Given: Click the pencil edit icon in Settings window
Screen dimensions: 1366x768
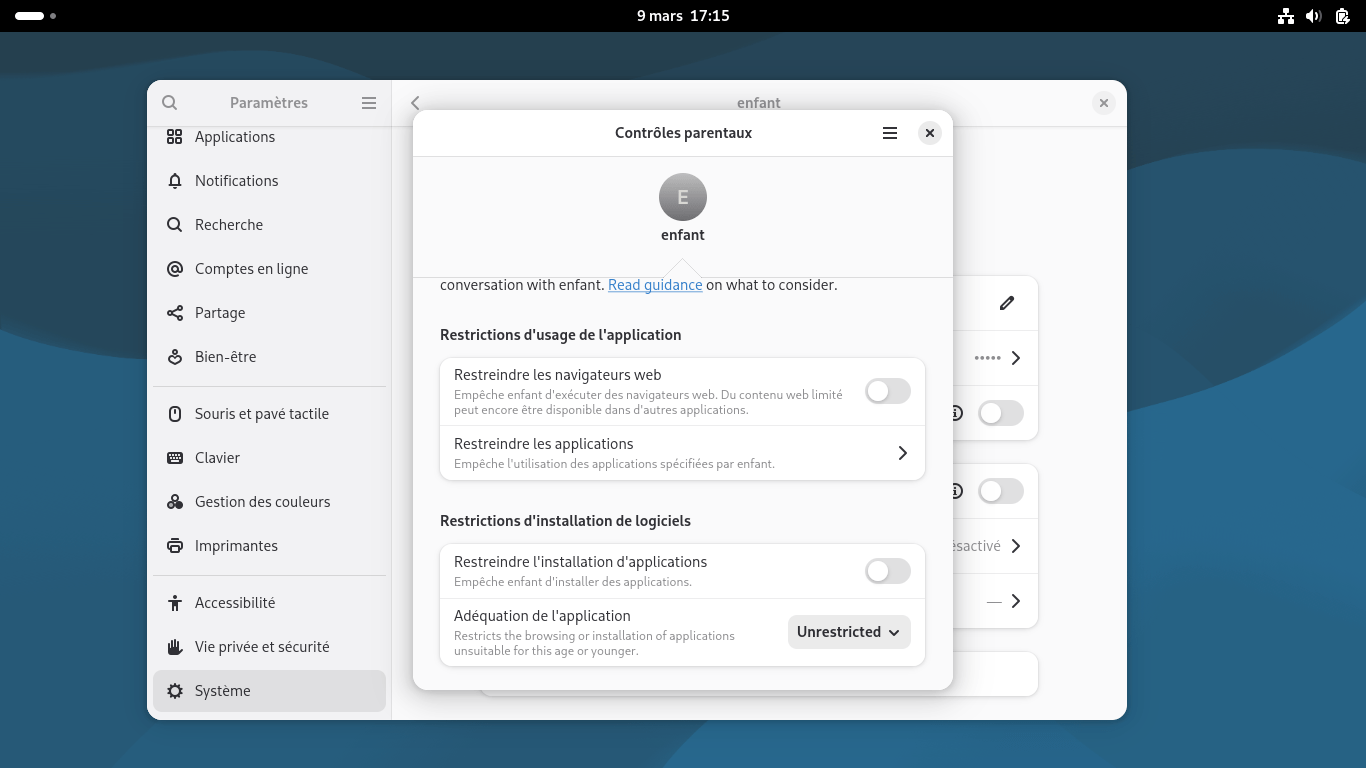Looking at the screenshot, I should point(1007,303).
